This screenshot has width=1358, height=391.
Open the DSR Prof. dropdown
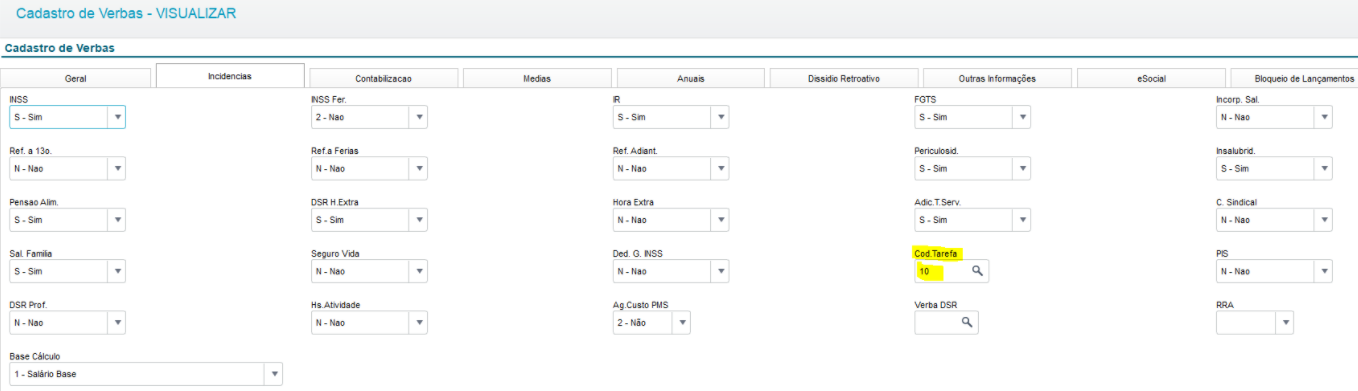point(118,323)
